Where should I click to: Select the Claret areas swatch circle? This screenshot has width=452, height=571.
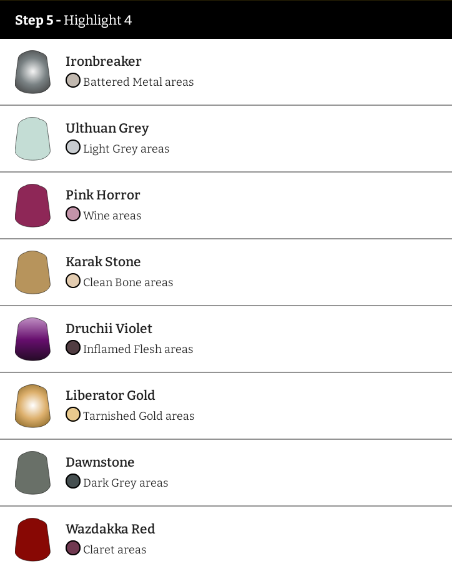[73, 548]
